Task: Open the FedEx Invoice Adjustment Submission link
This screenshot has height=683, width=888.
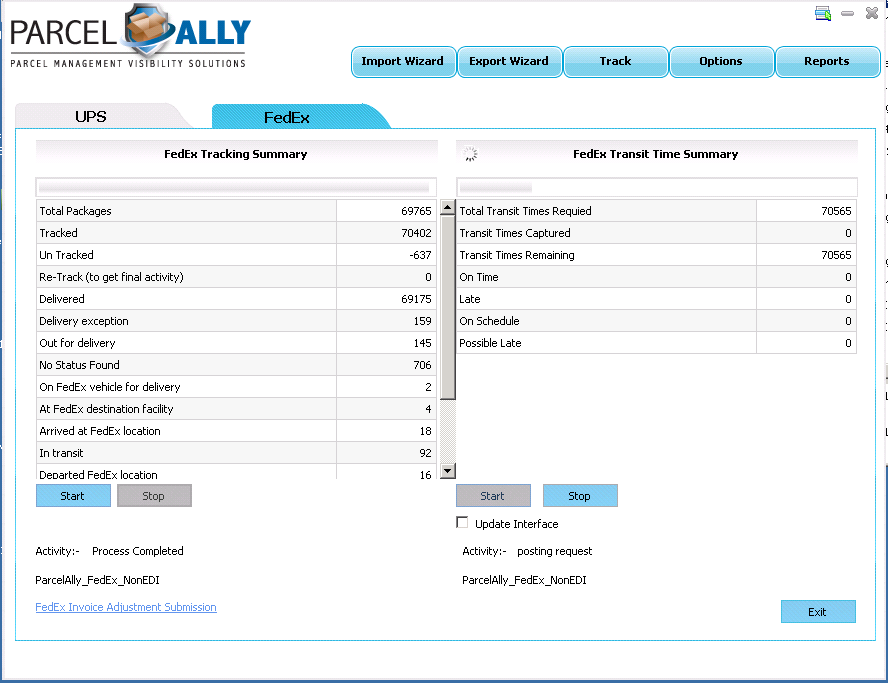Action: point(126,607)
